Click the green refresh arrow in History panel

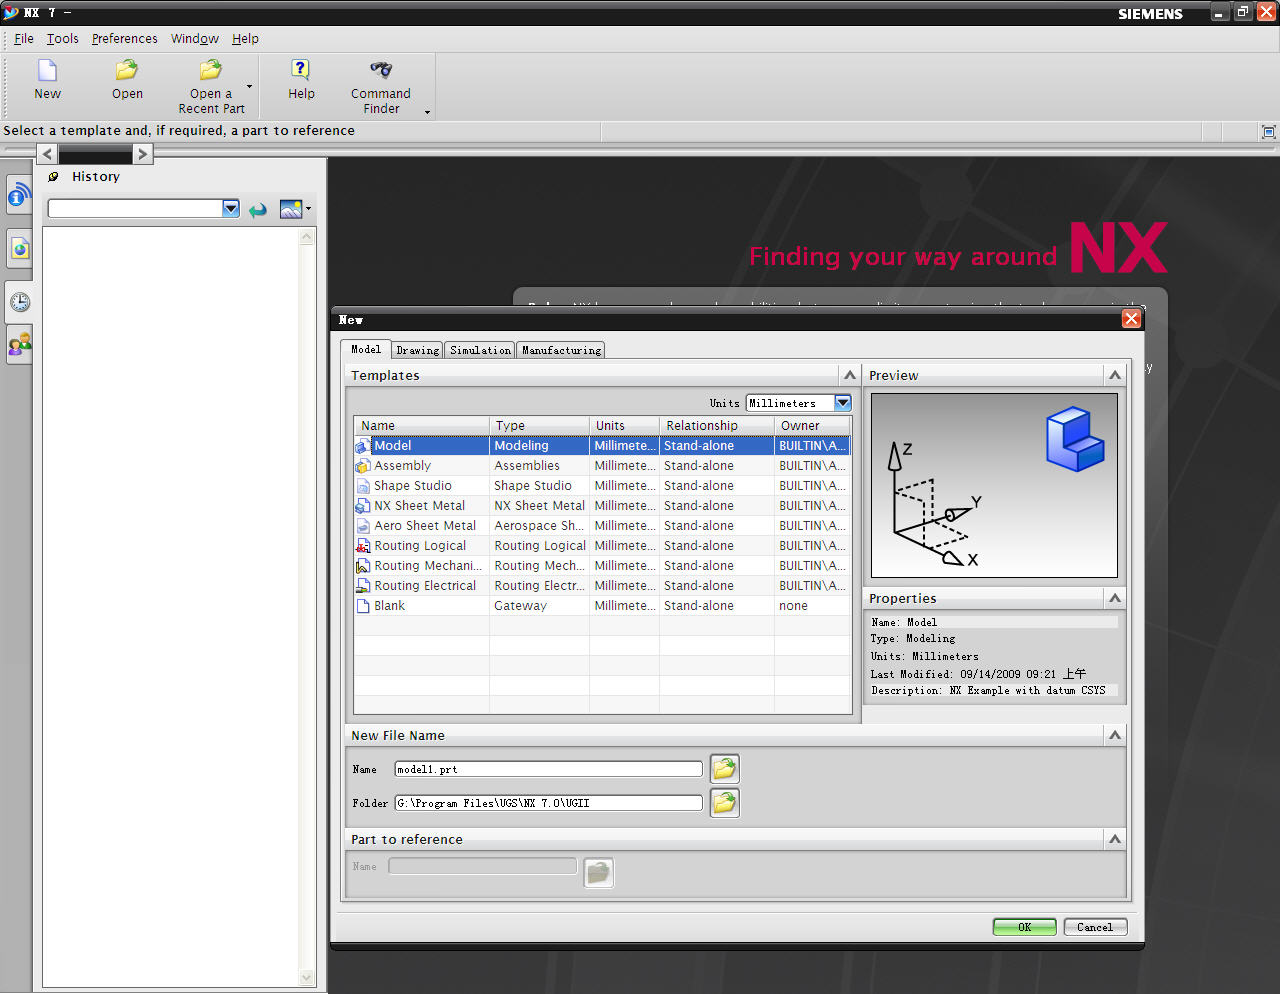[258, 209]
